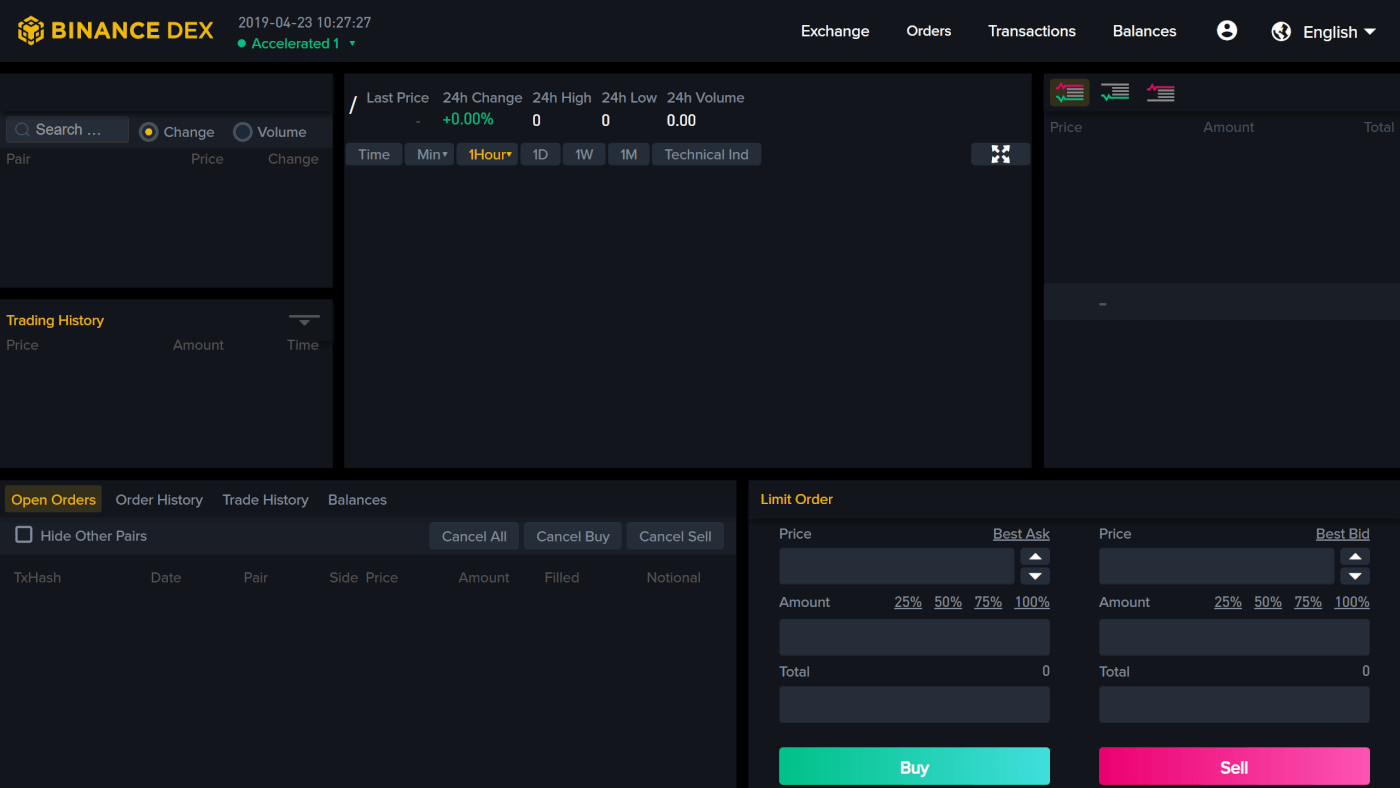Increase buy price with up arrow
1400x788 pixels.
pos(1034,557)
